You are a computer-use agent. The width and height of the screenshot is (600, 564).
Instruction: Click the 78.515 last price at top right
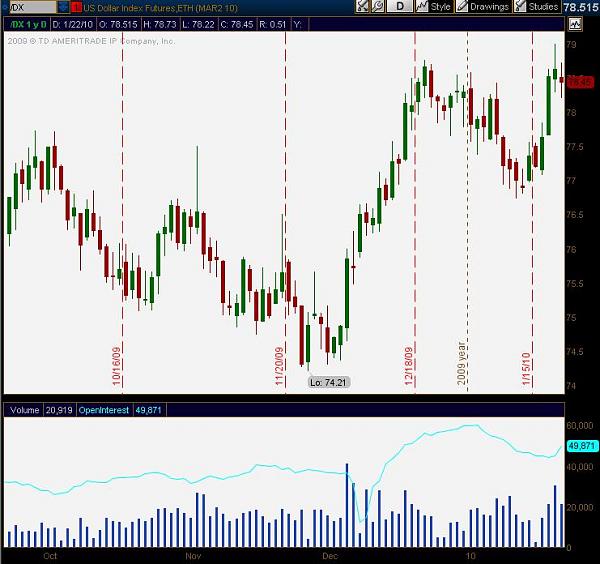pyautogui.click(x=580, y=7)
